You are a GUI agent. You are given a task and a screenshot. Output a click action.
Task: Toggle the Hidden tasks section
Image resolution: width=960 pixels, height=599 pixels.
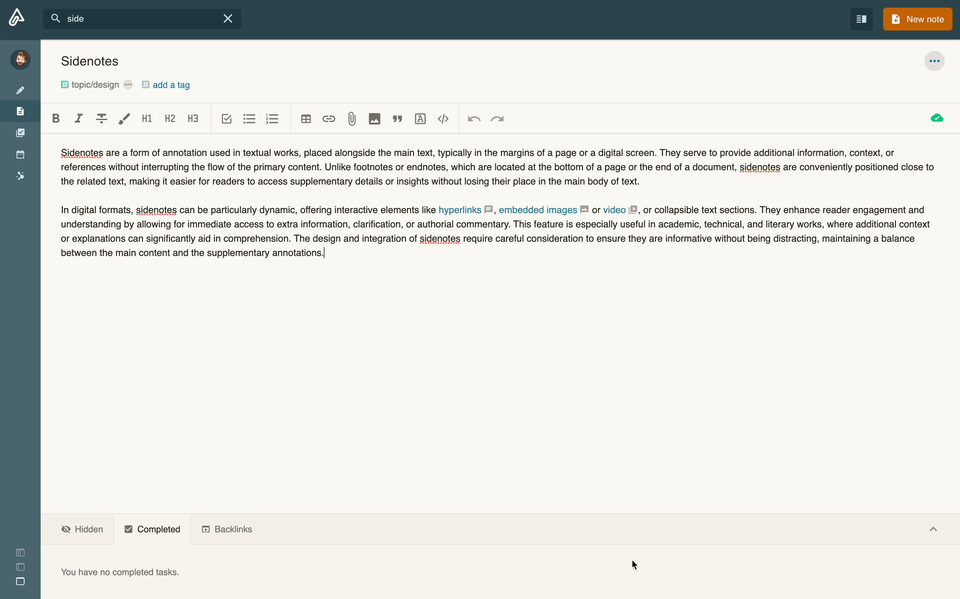click(x=81, y=529)
